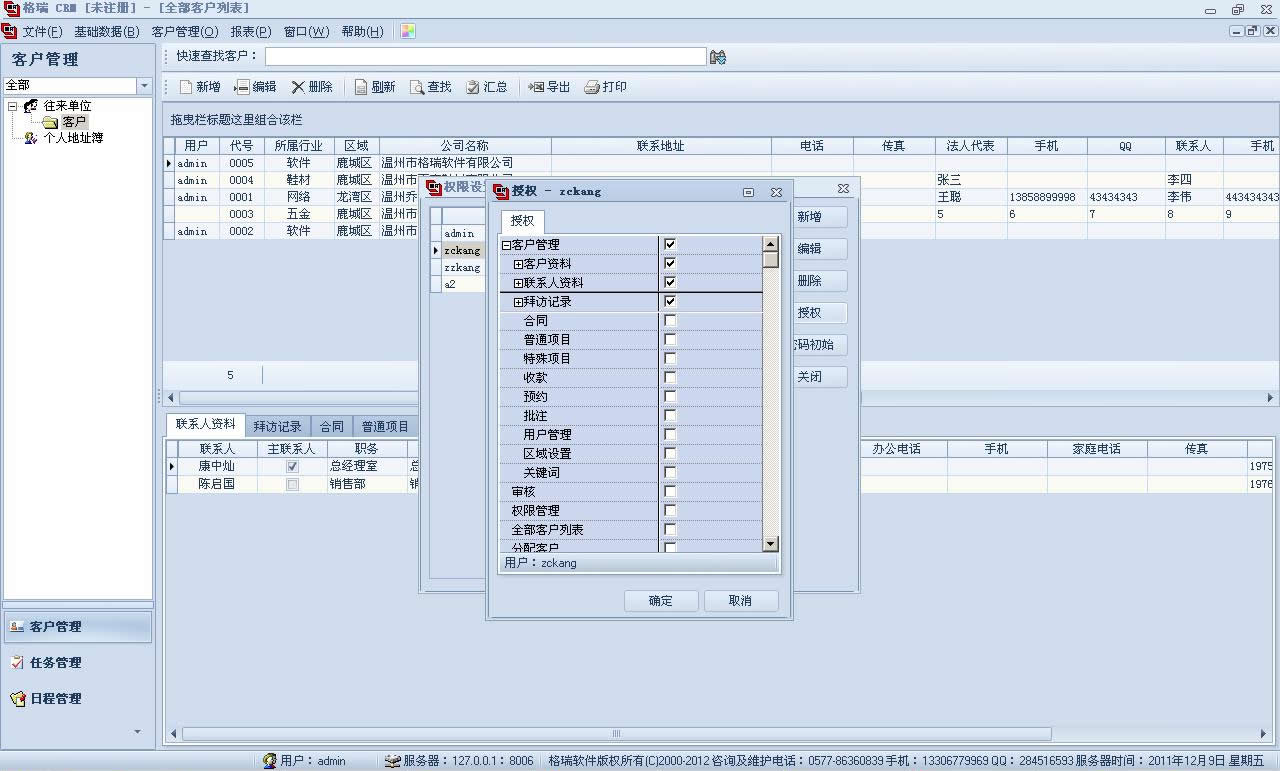Open the 客户管理 menu in menu bar
This screenshot has height=771, width=1280.
click(x=184, y=32)
